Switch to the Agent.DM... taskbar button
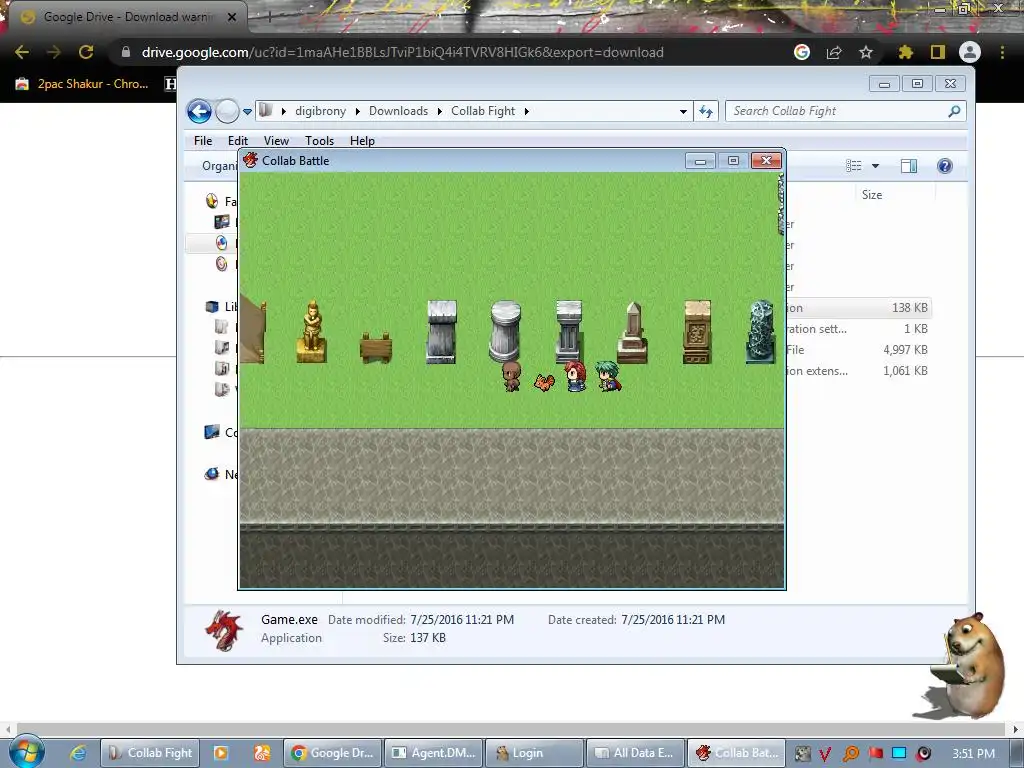Screen dimensions: 1024x768 [434, 753]
